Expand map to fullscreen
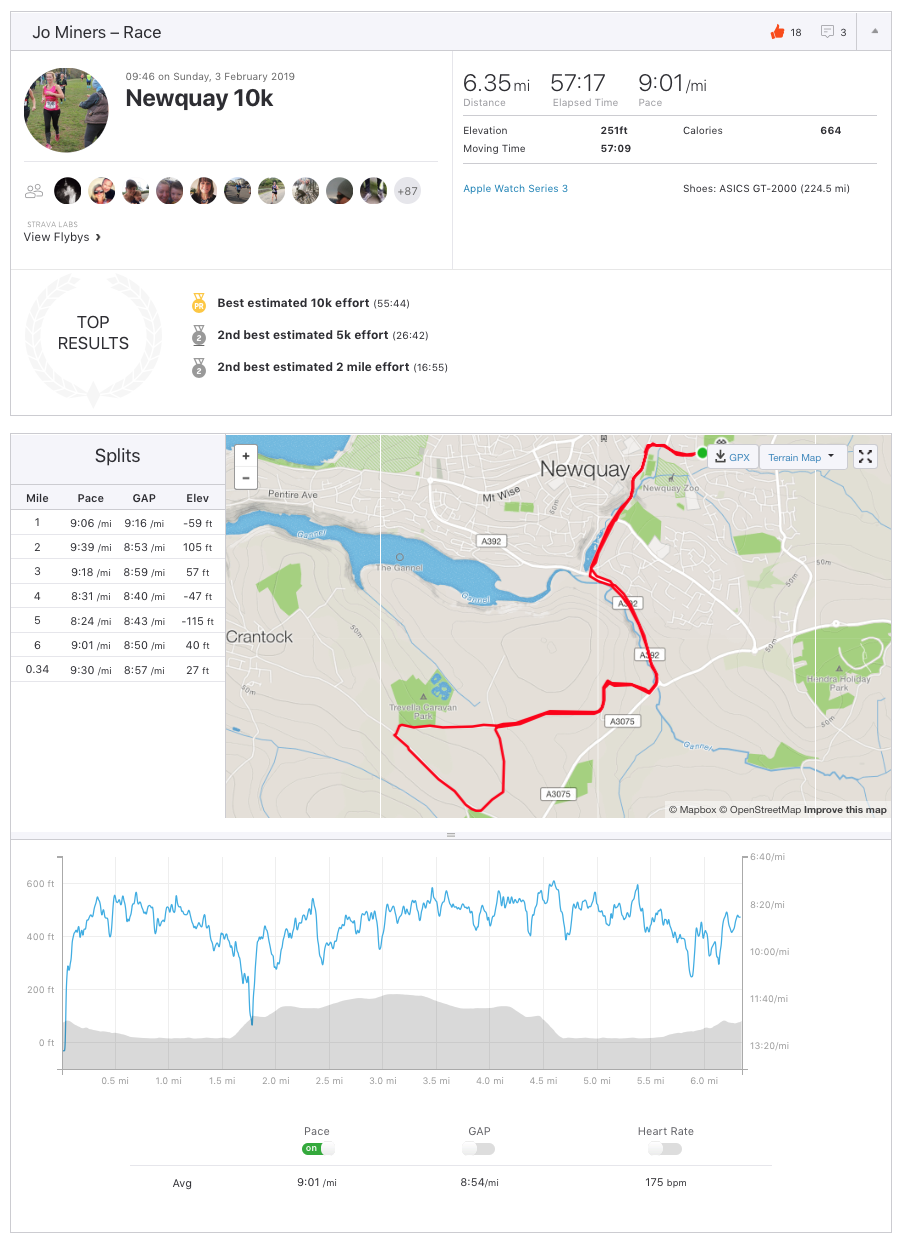This screenshot has width=904, height=1247. click(x=866, y=457)
